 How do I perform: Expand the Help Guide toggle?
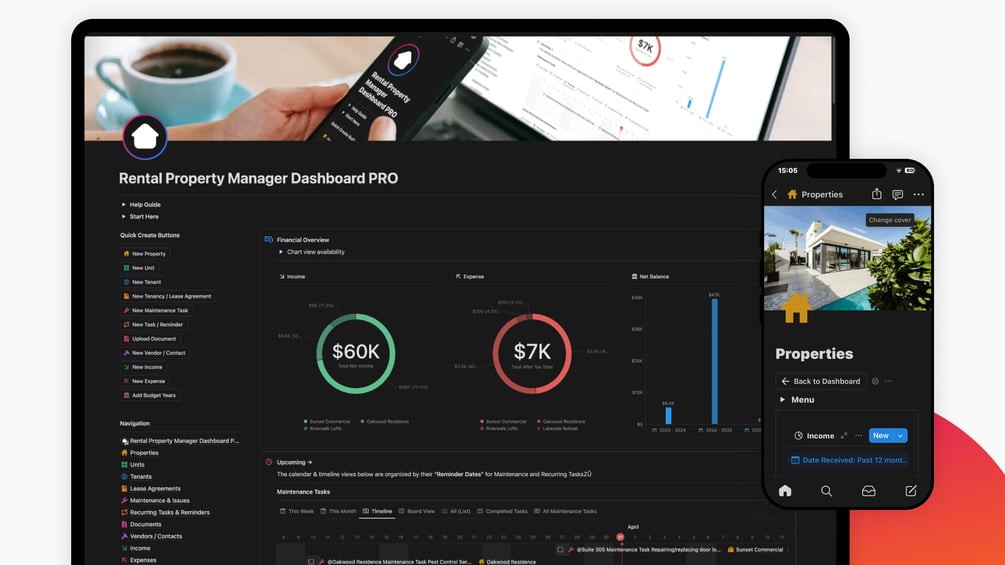pyautogui.click(x=124, y=204)
